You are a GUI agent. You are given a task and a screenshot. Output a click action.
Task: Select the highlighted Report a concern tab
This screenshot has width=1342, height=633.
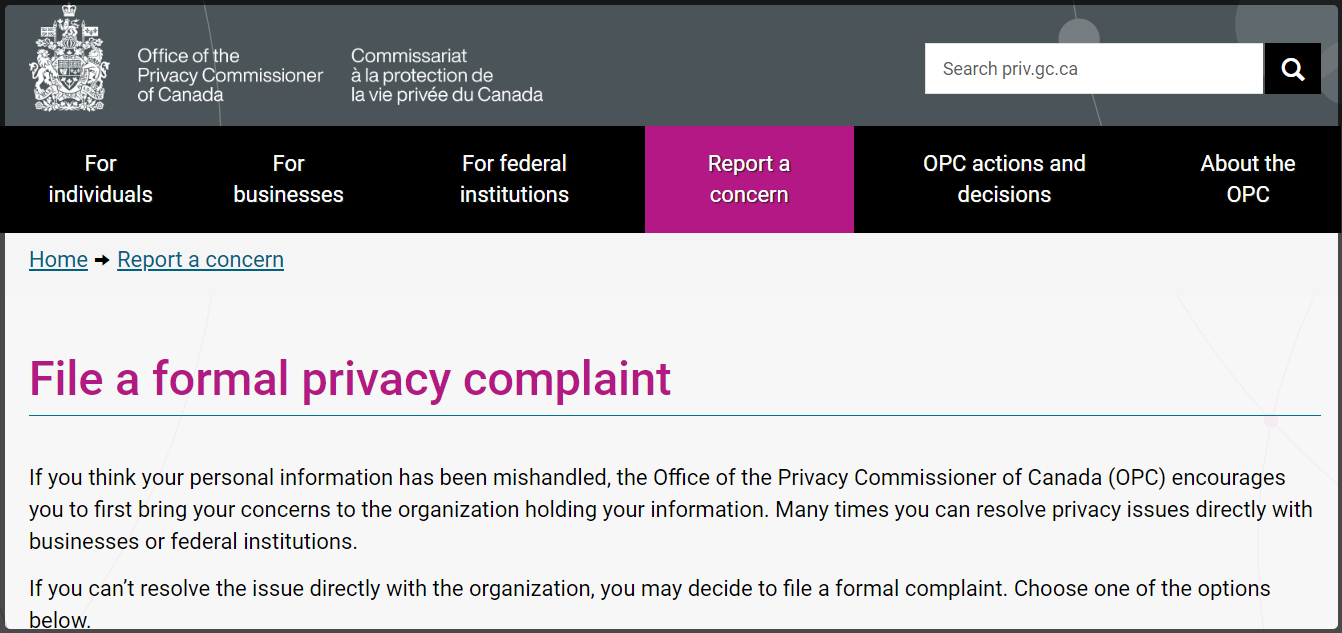749,179
